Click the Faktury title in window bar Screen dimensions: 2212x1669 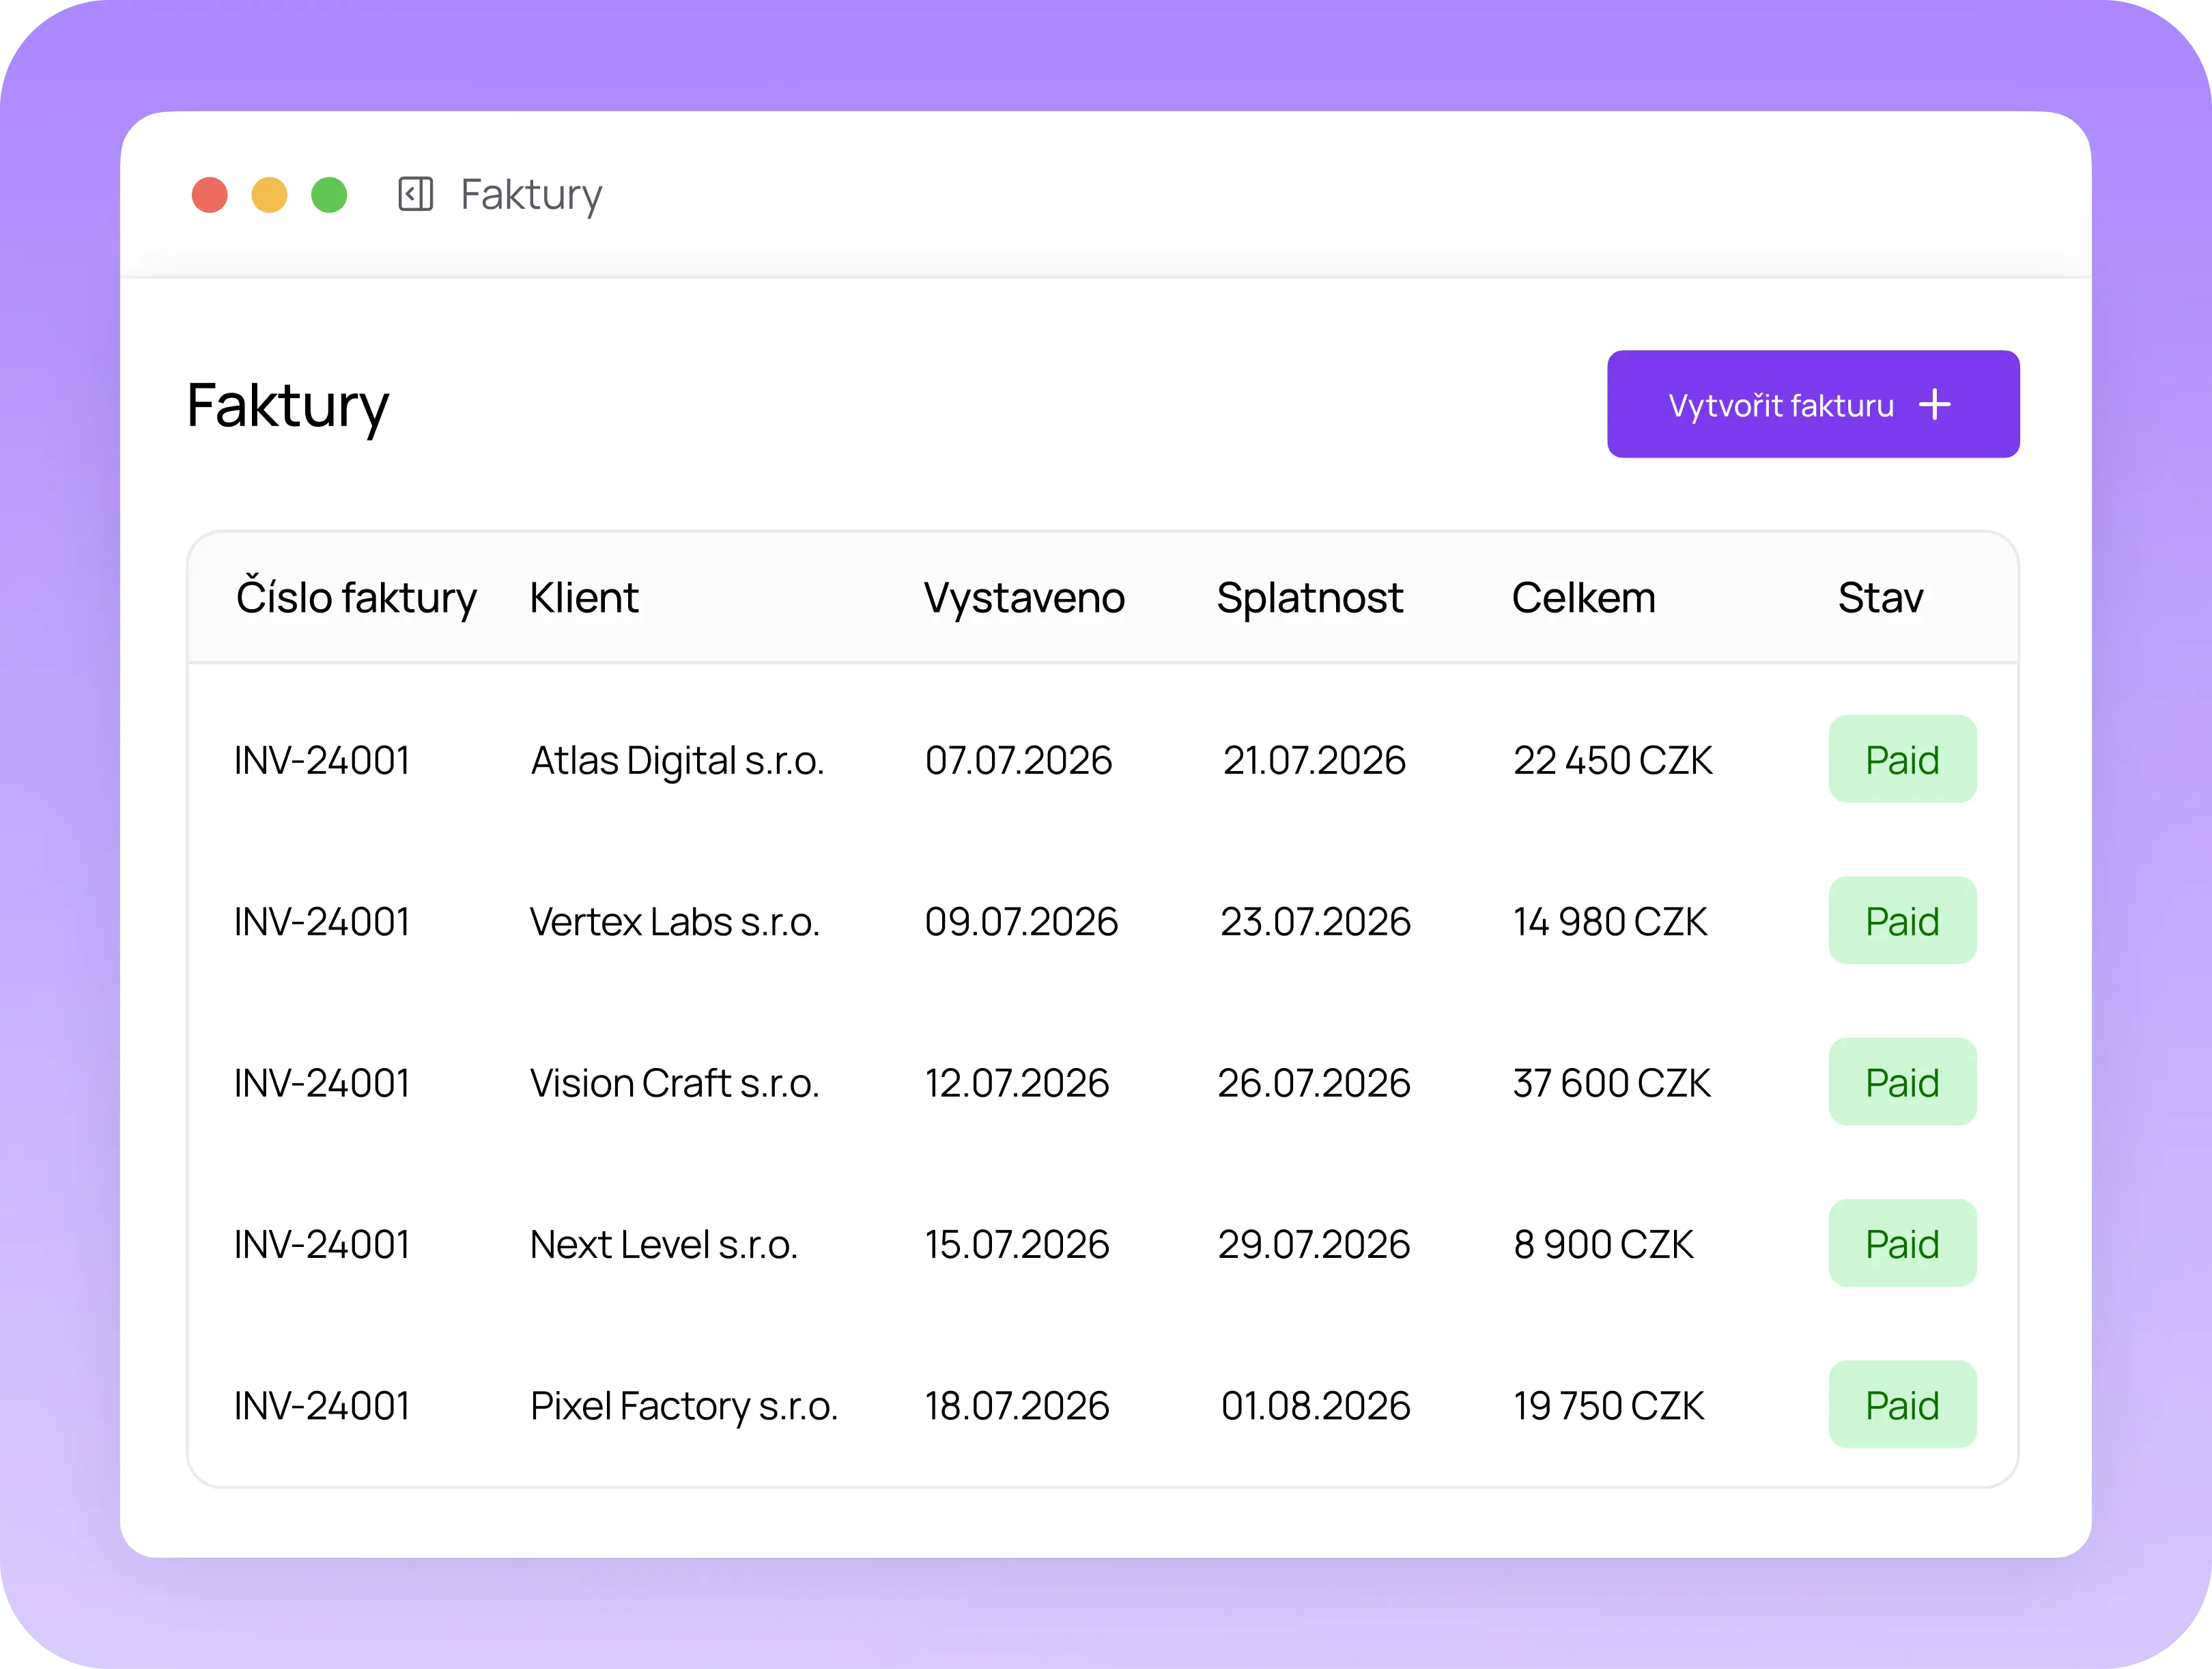531,195
